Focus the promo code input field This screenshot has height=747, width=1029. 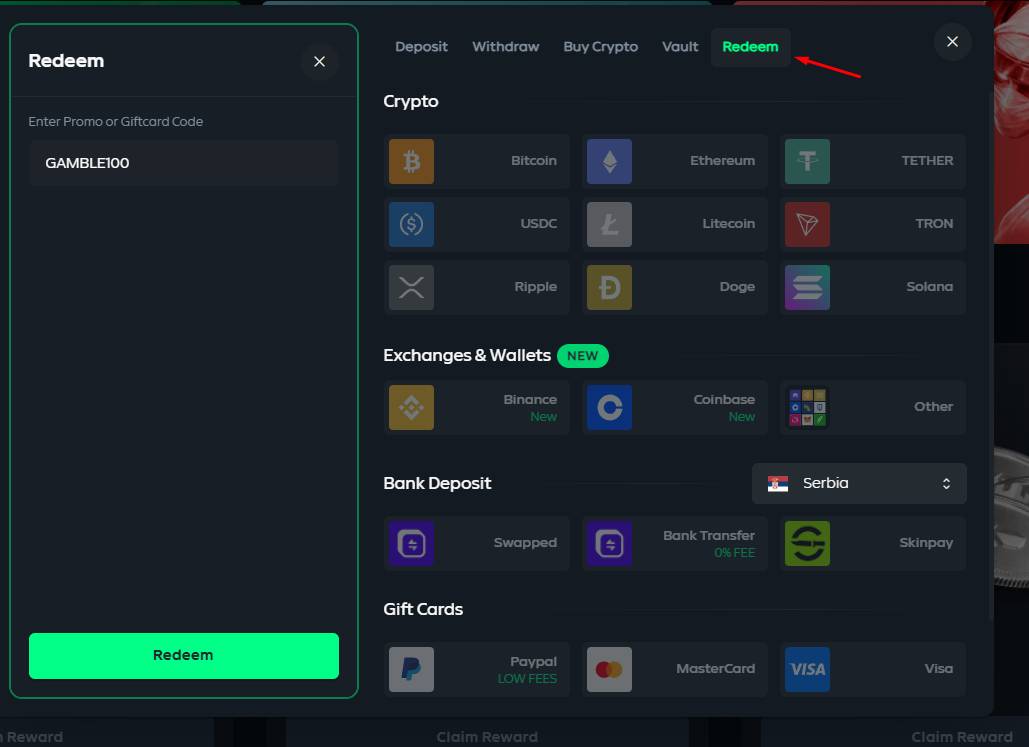pos(184,163)
